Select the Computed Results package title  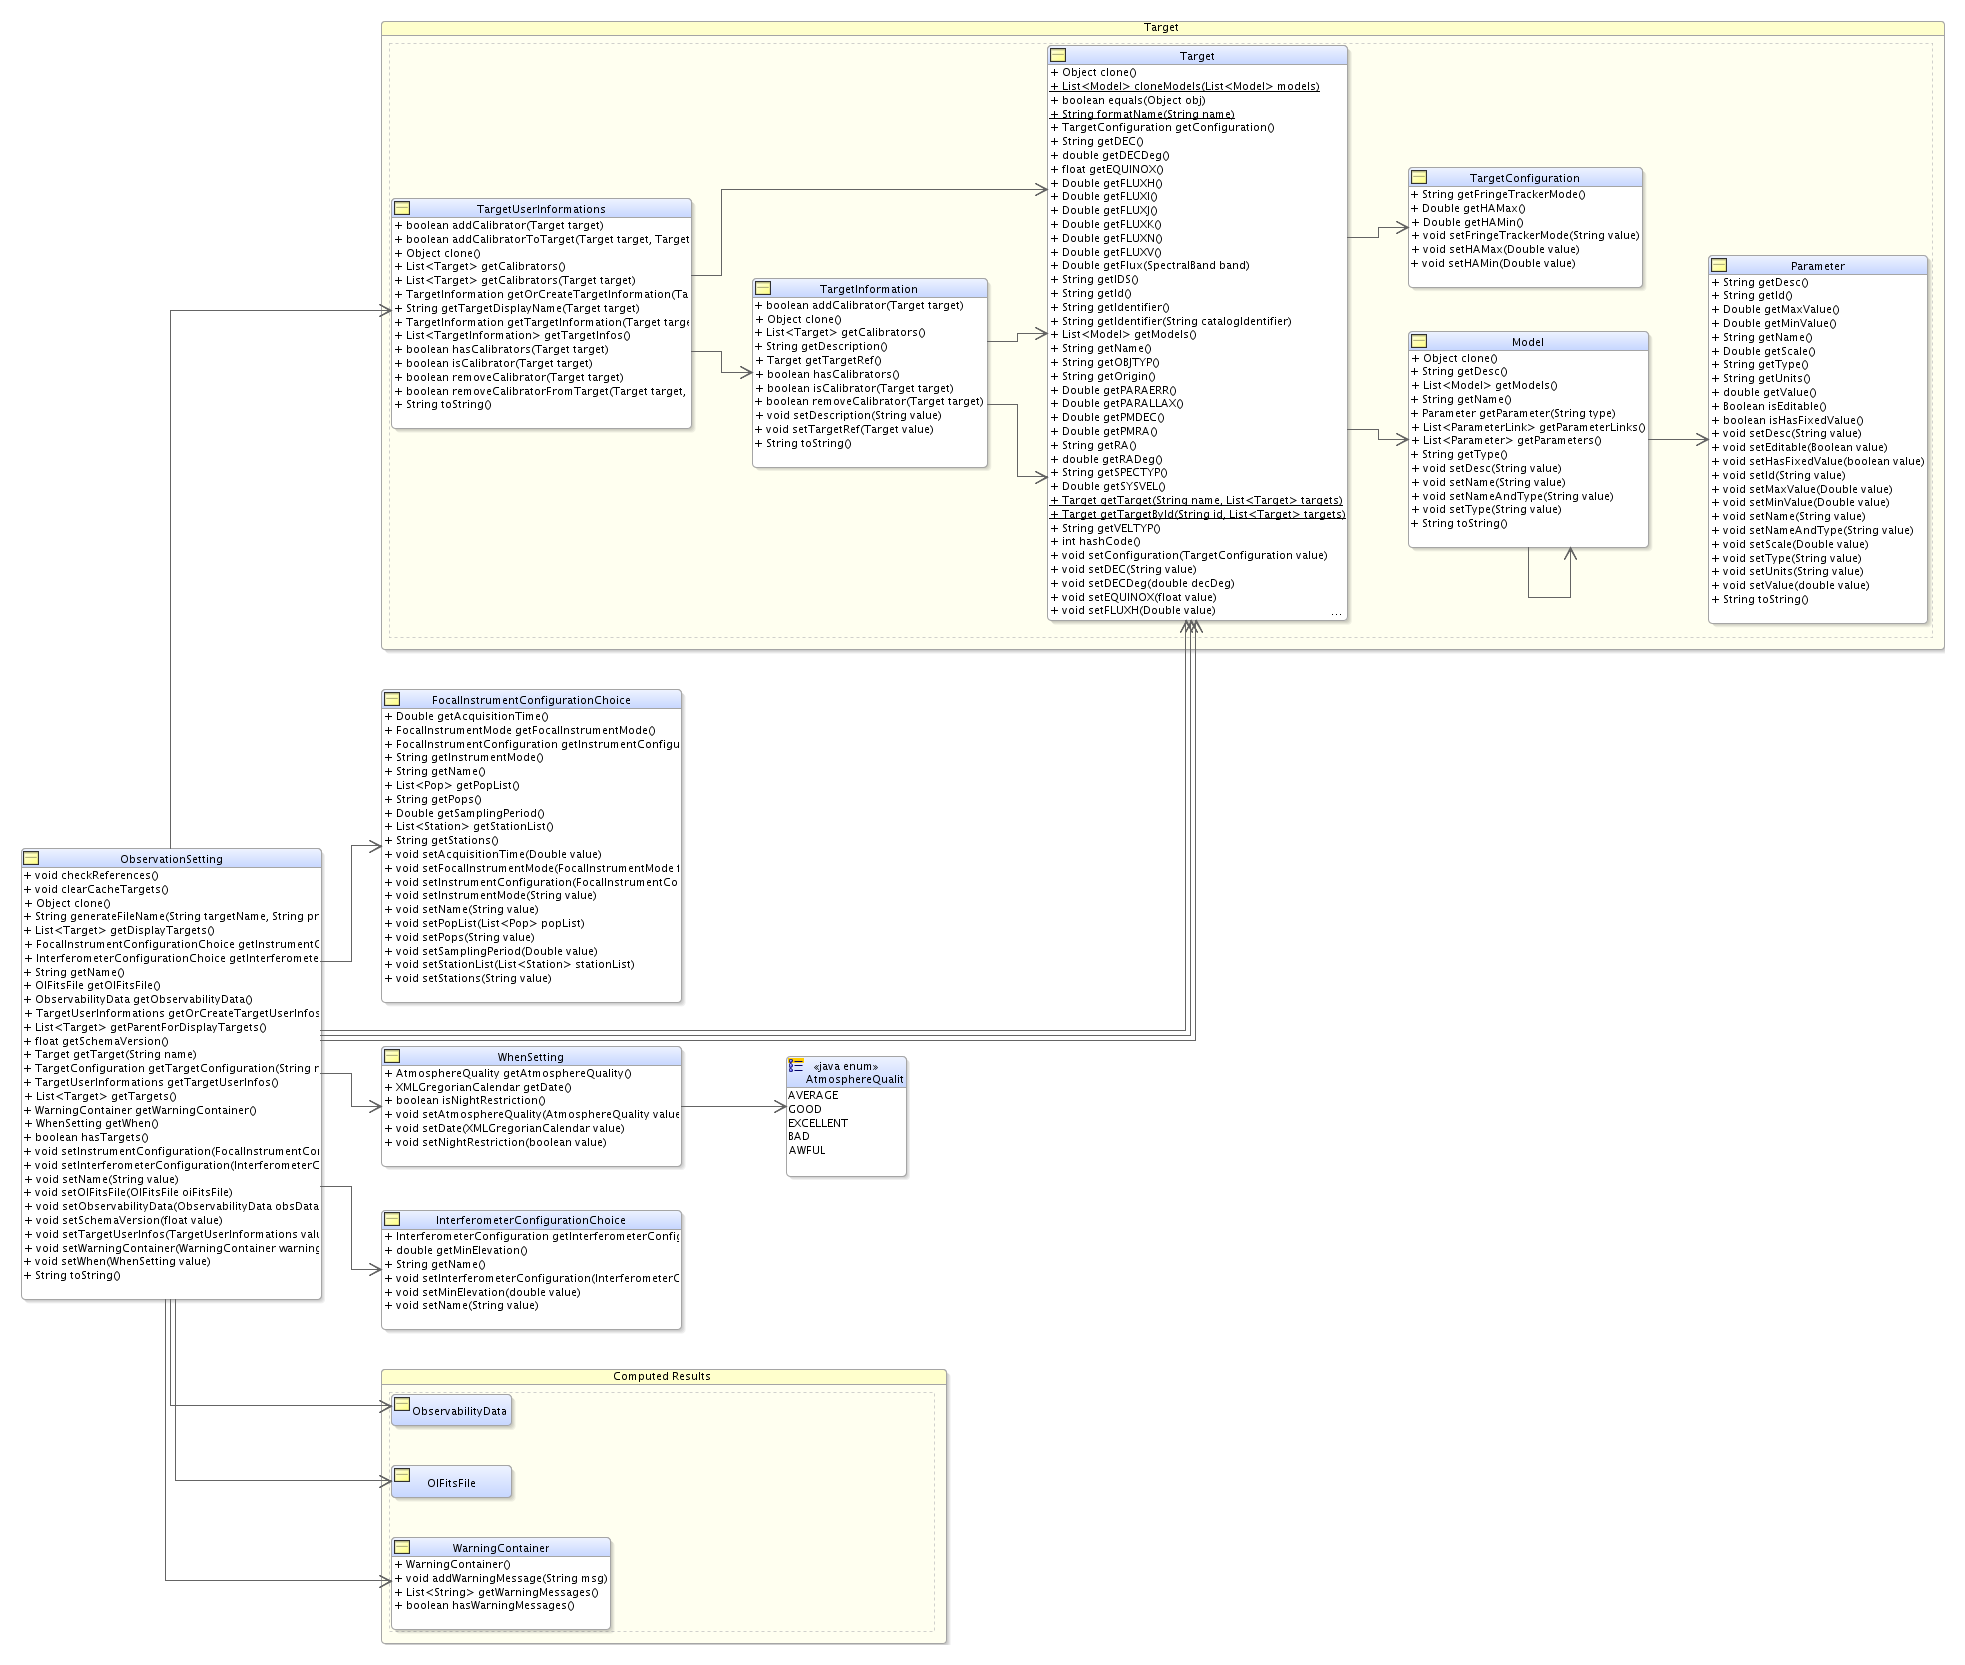(x=663, y=1376)
